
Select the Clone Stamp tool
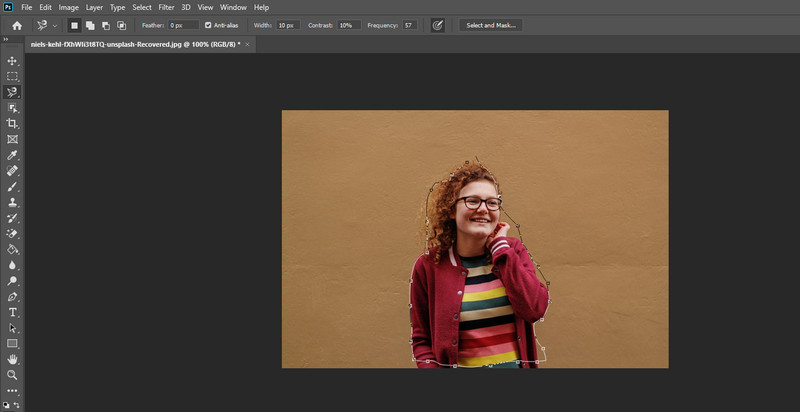point(13,202)
